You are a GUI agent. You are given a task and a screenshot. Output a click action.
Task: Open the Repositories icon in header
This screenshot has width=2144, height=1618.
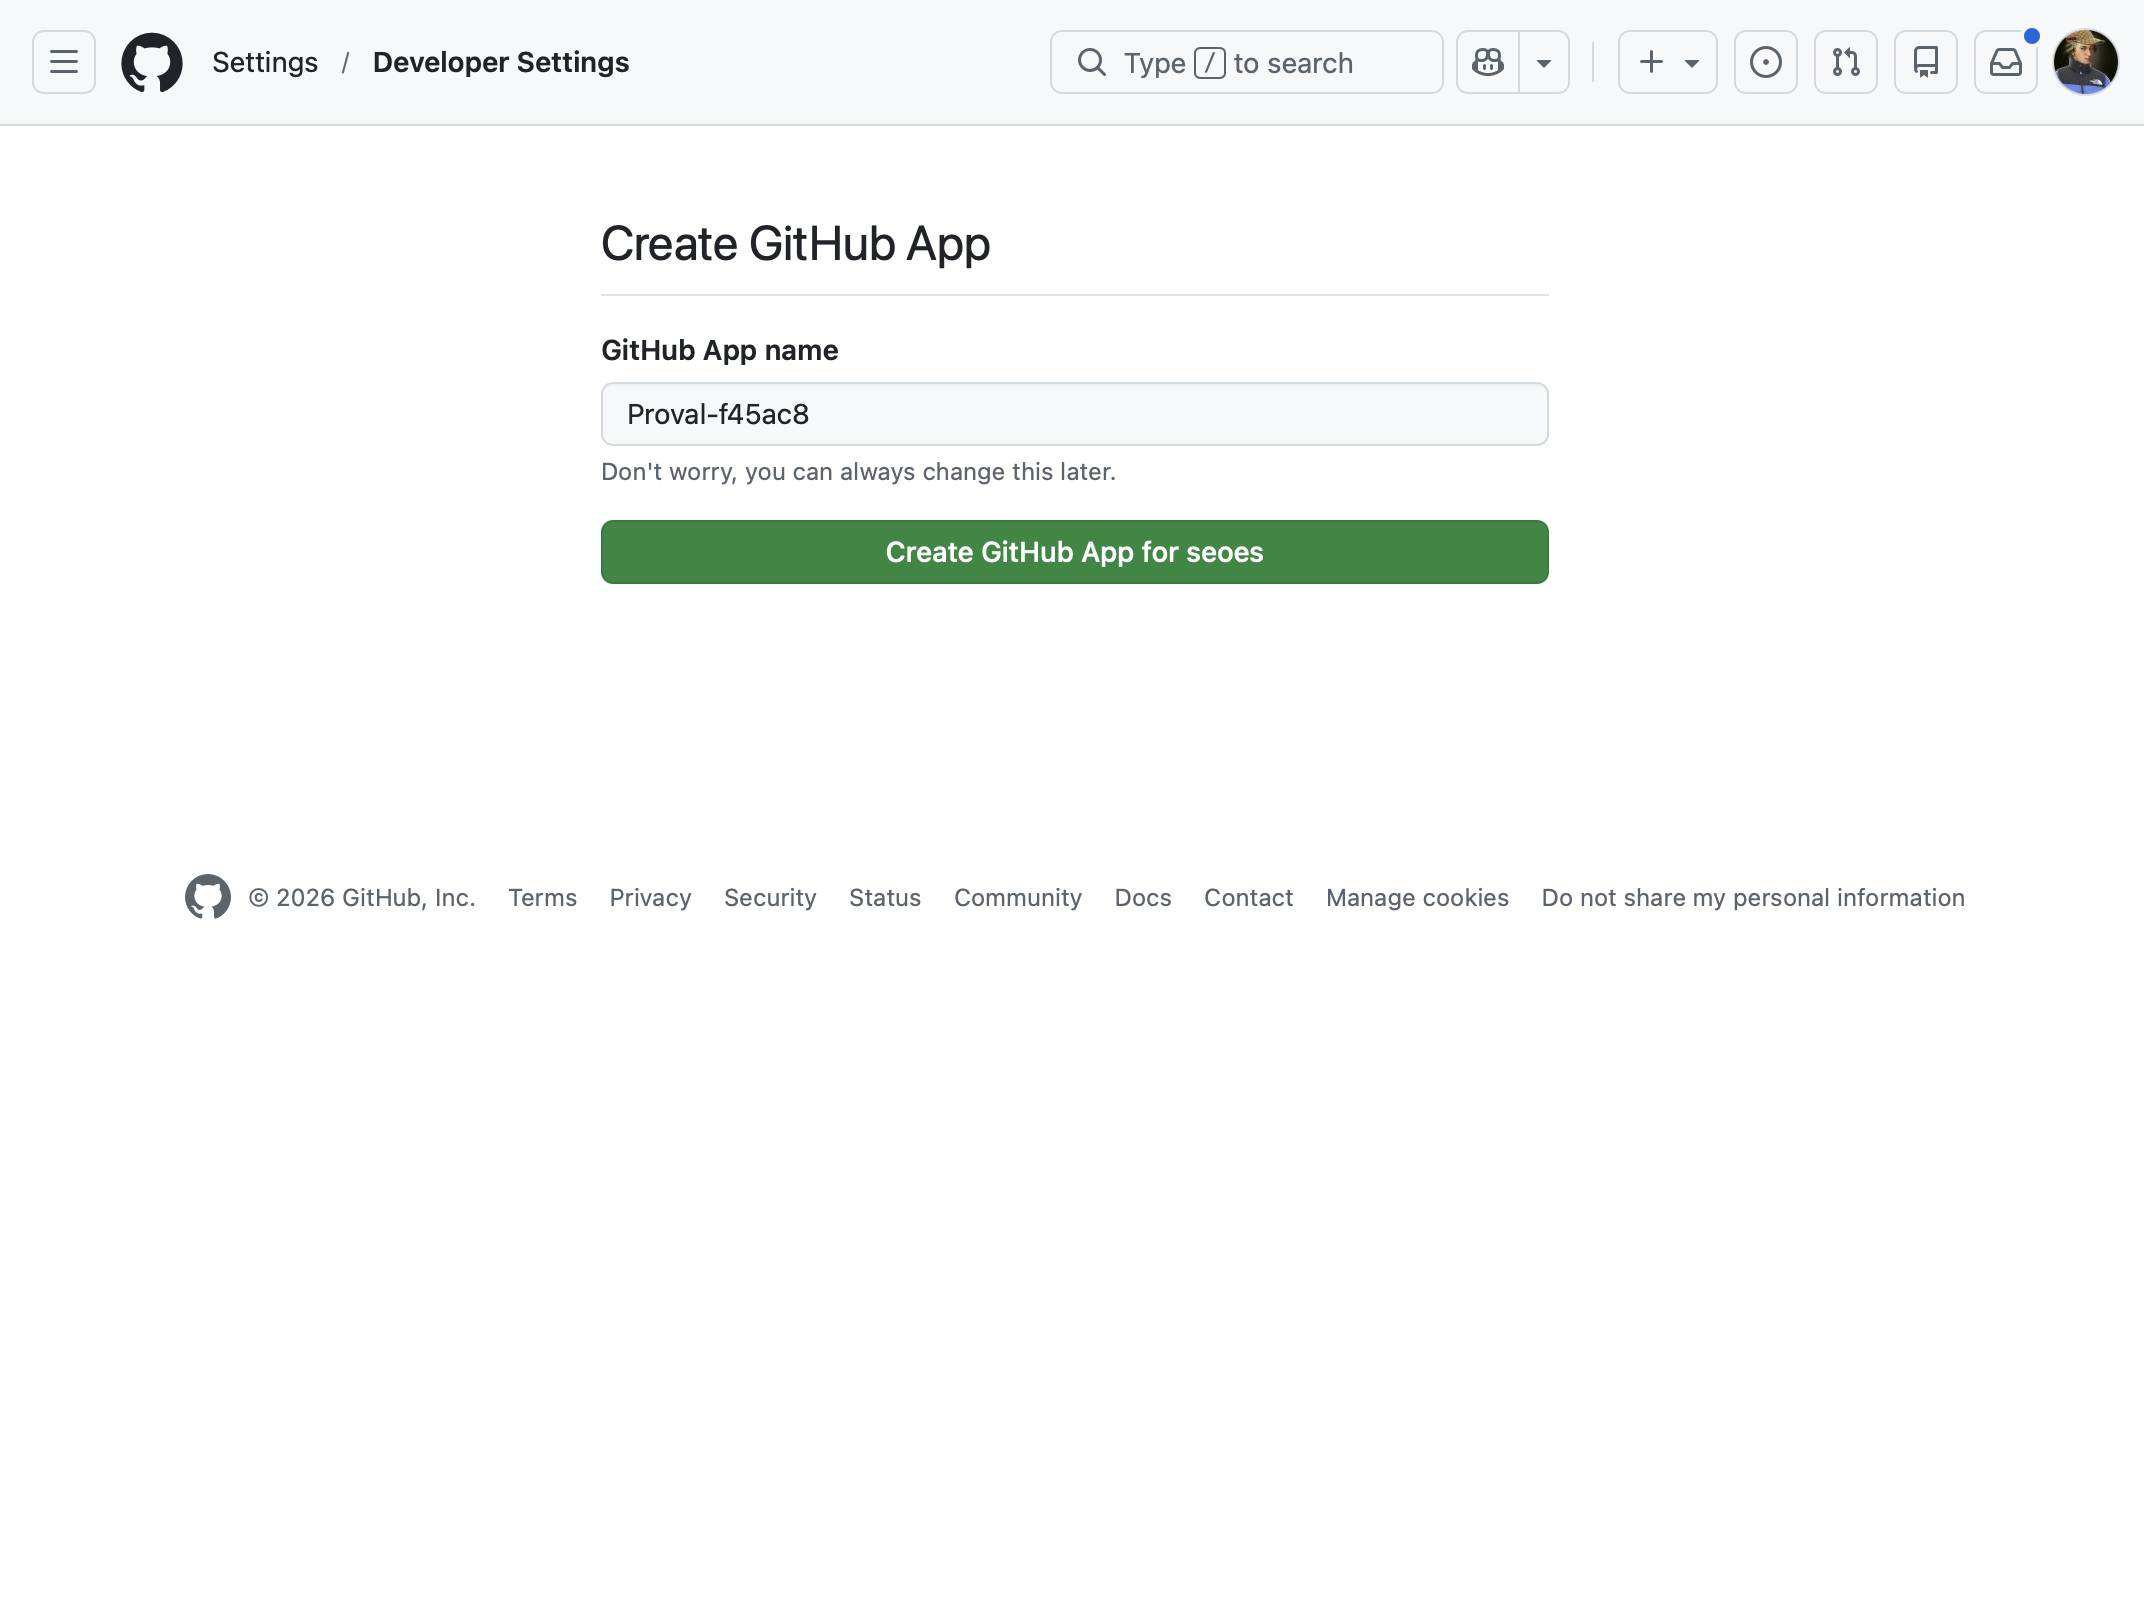click(x=1926, y=62)
